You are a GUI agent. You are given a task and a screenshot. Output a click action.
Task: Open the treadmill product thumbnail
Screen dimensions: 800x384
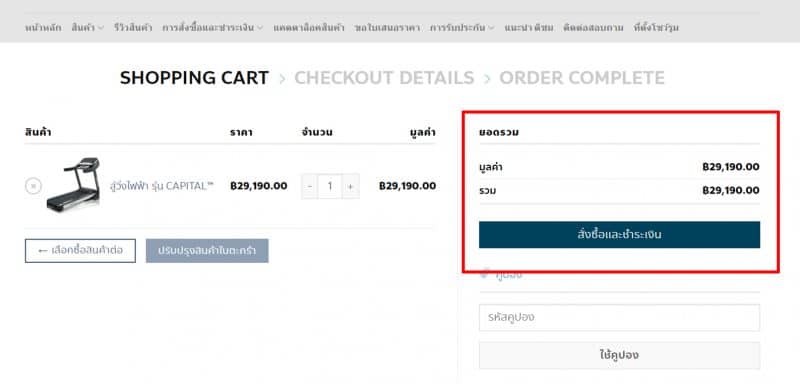pyautogui.click(x=73, y=185)
